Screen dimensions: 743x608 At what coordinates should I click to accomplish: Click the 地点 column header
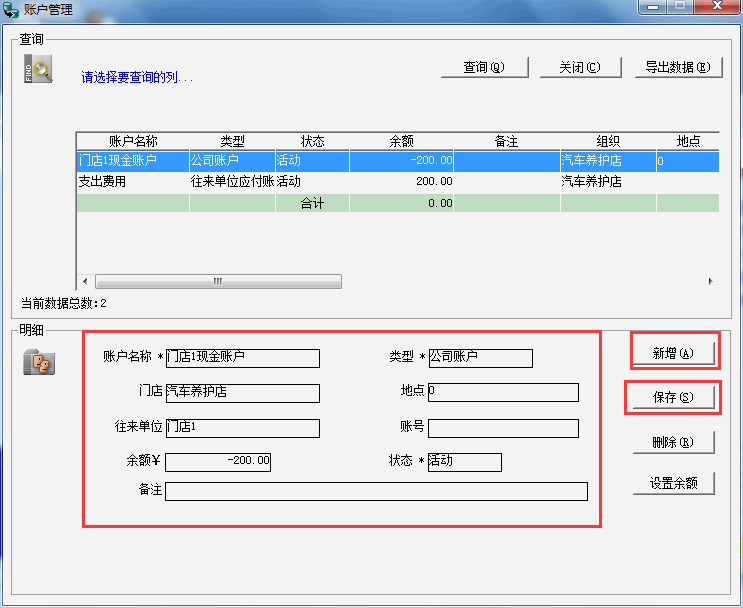[x=688, y=141]
